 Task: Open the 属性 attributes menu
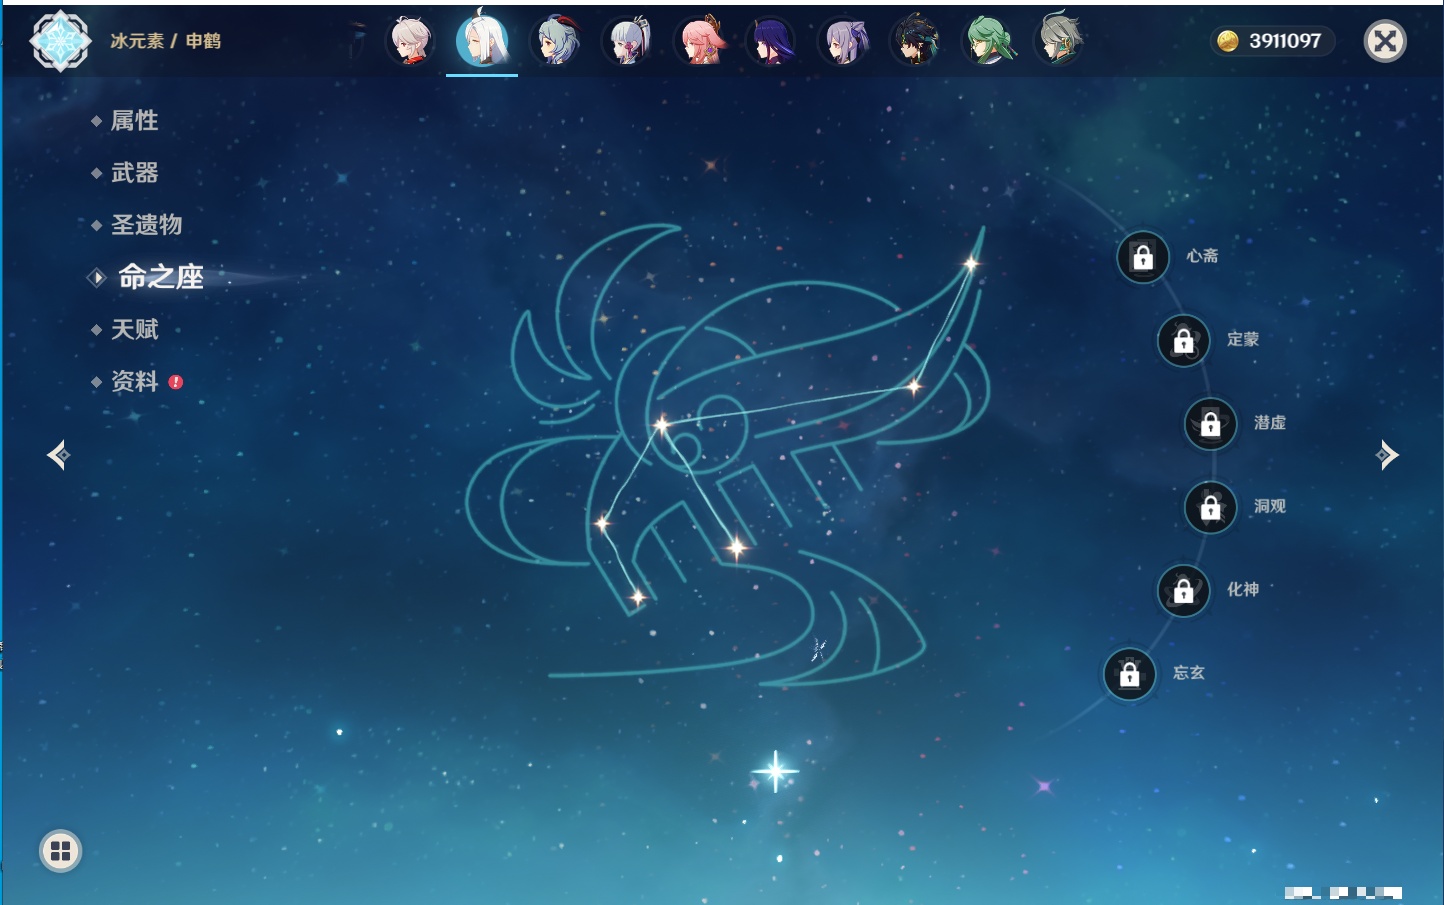click(134, 121)
